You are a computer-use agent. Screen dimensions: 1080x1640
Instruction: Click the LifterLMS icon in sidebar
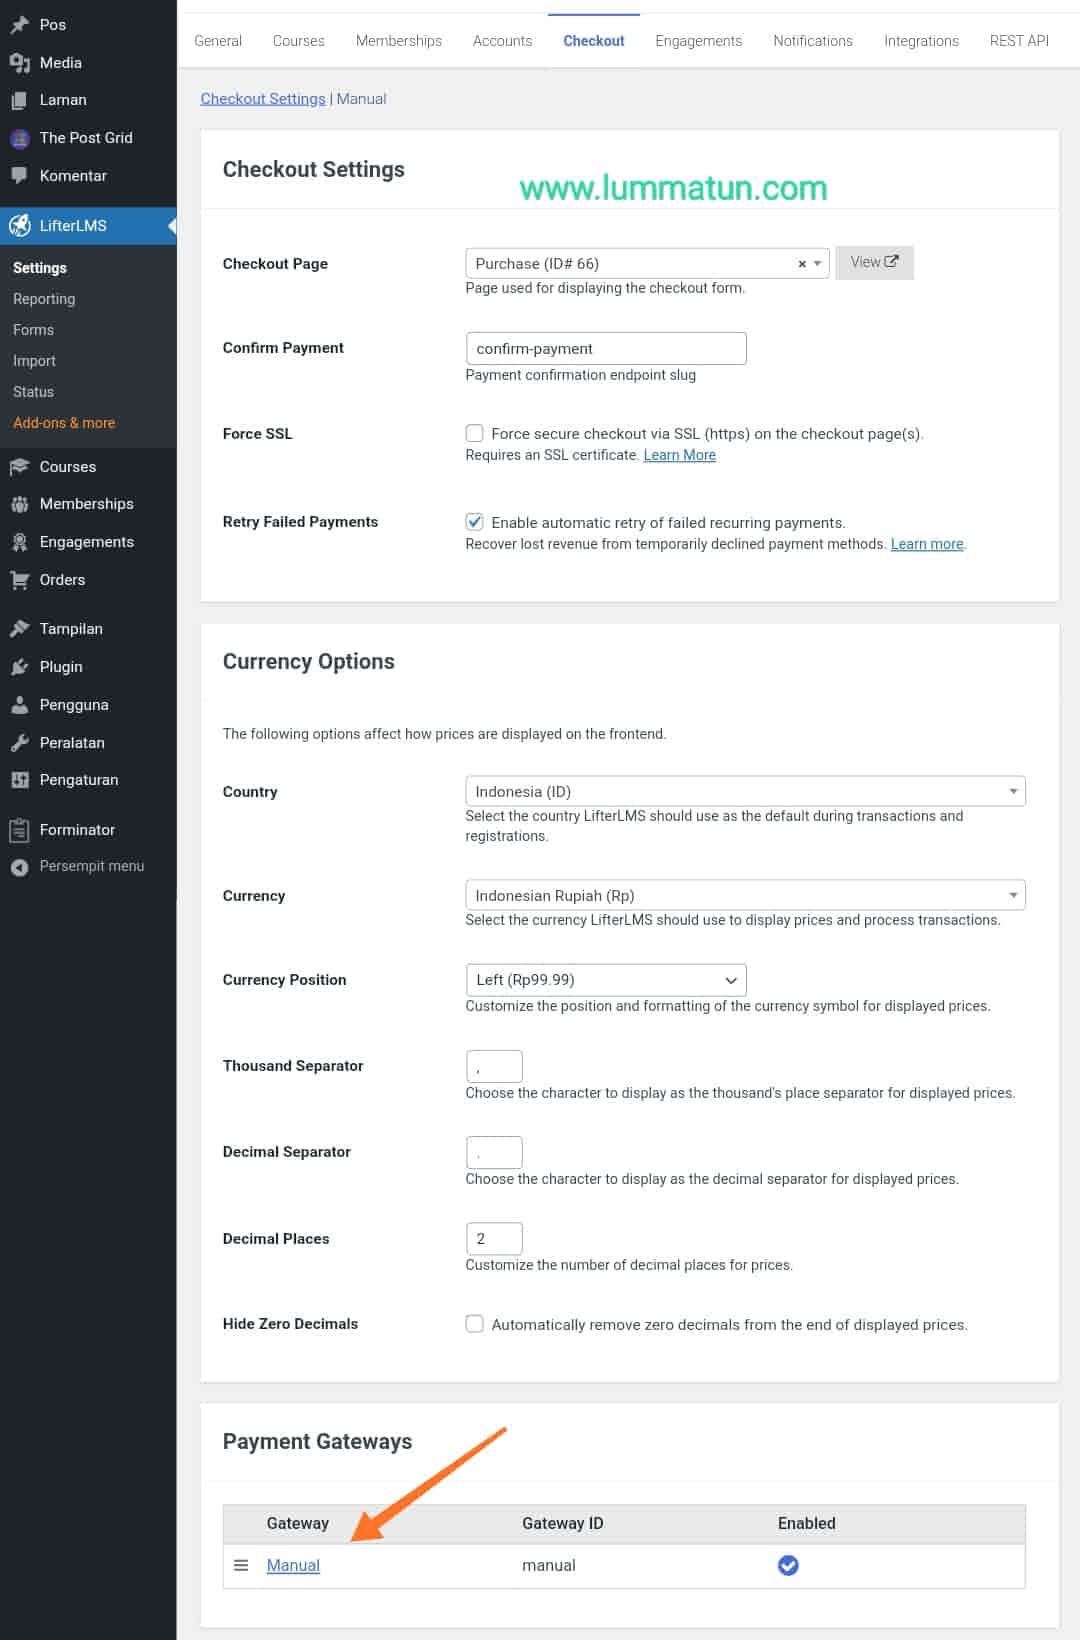[20, 226]
